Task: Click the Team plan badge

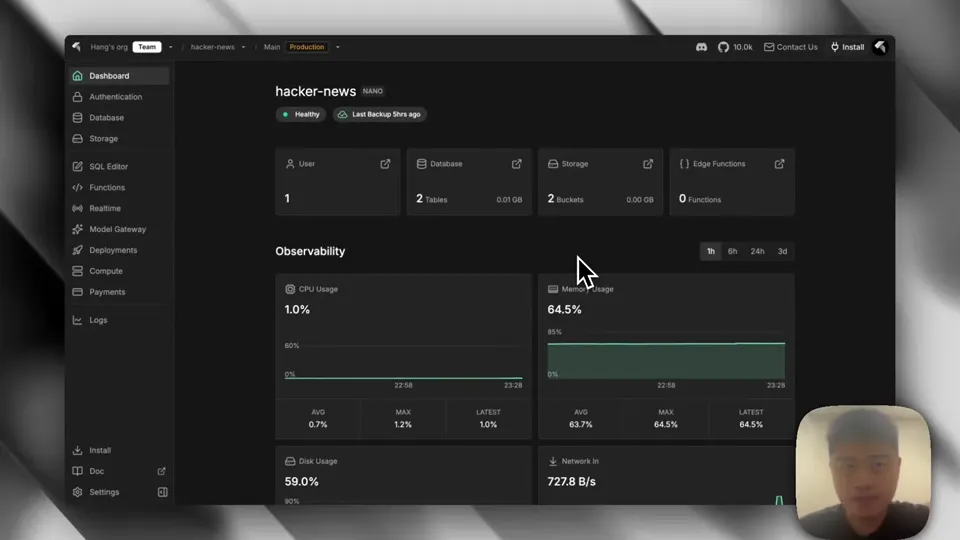Action: [x=147, y=47]
